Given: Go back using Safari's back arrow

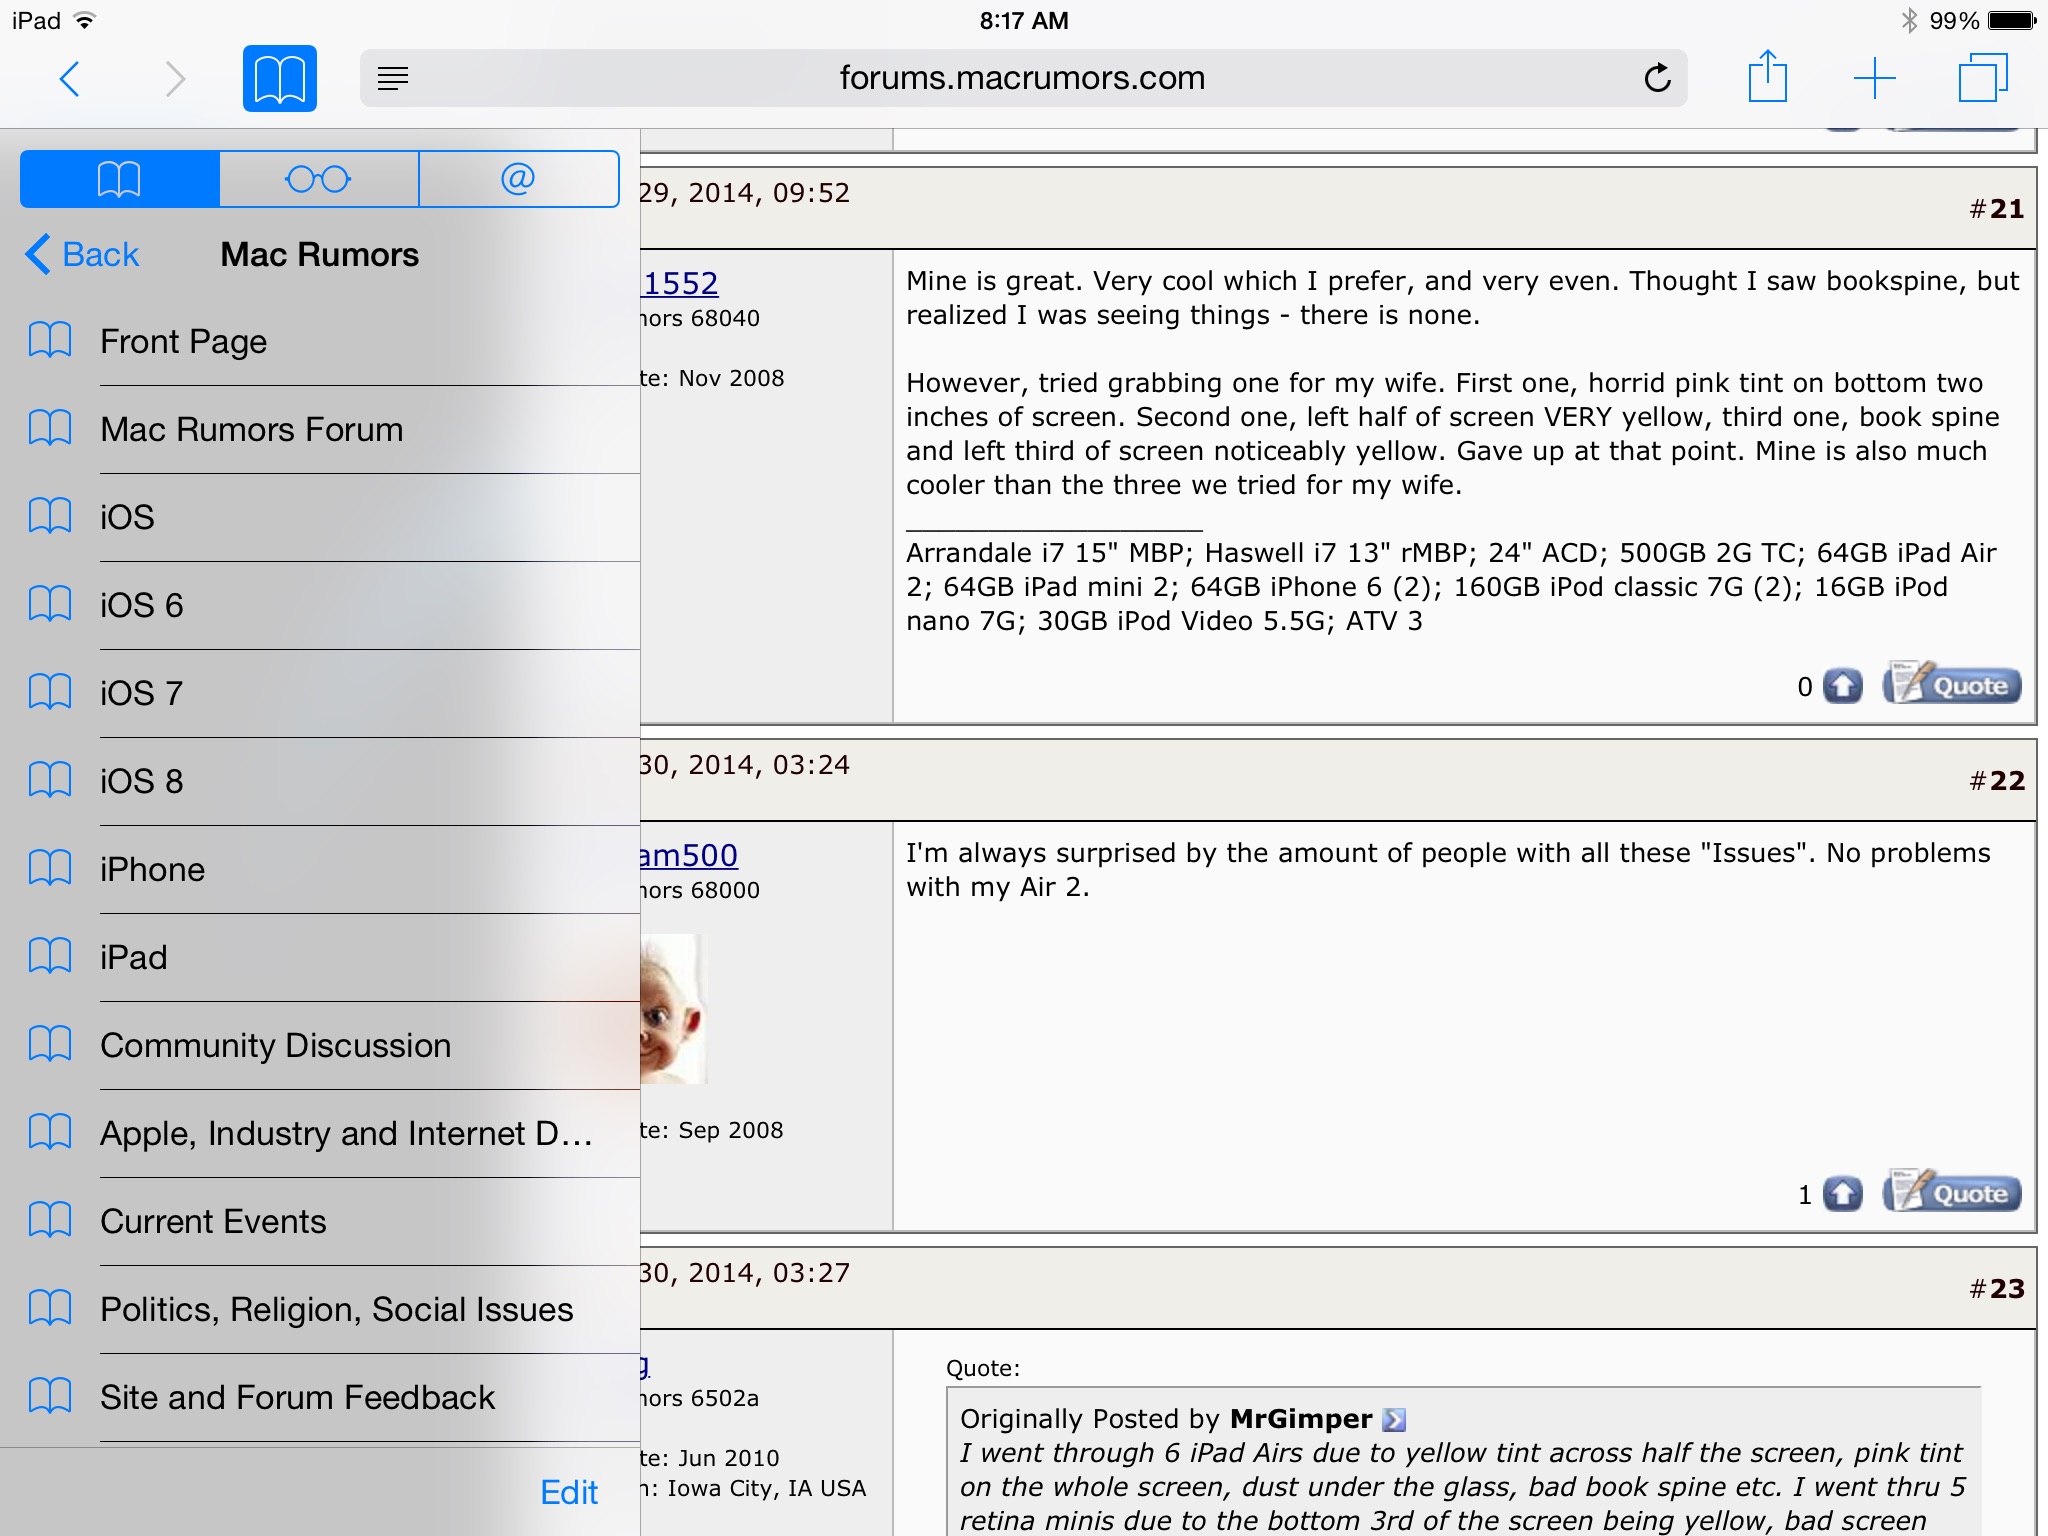Looking at the screenshot, I should (x=69, y=78).
